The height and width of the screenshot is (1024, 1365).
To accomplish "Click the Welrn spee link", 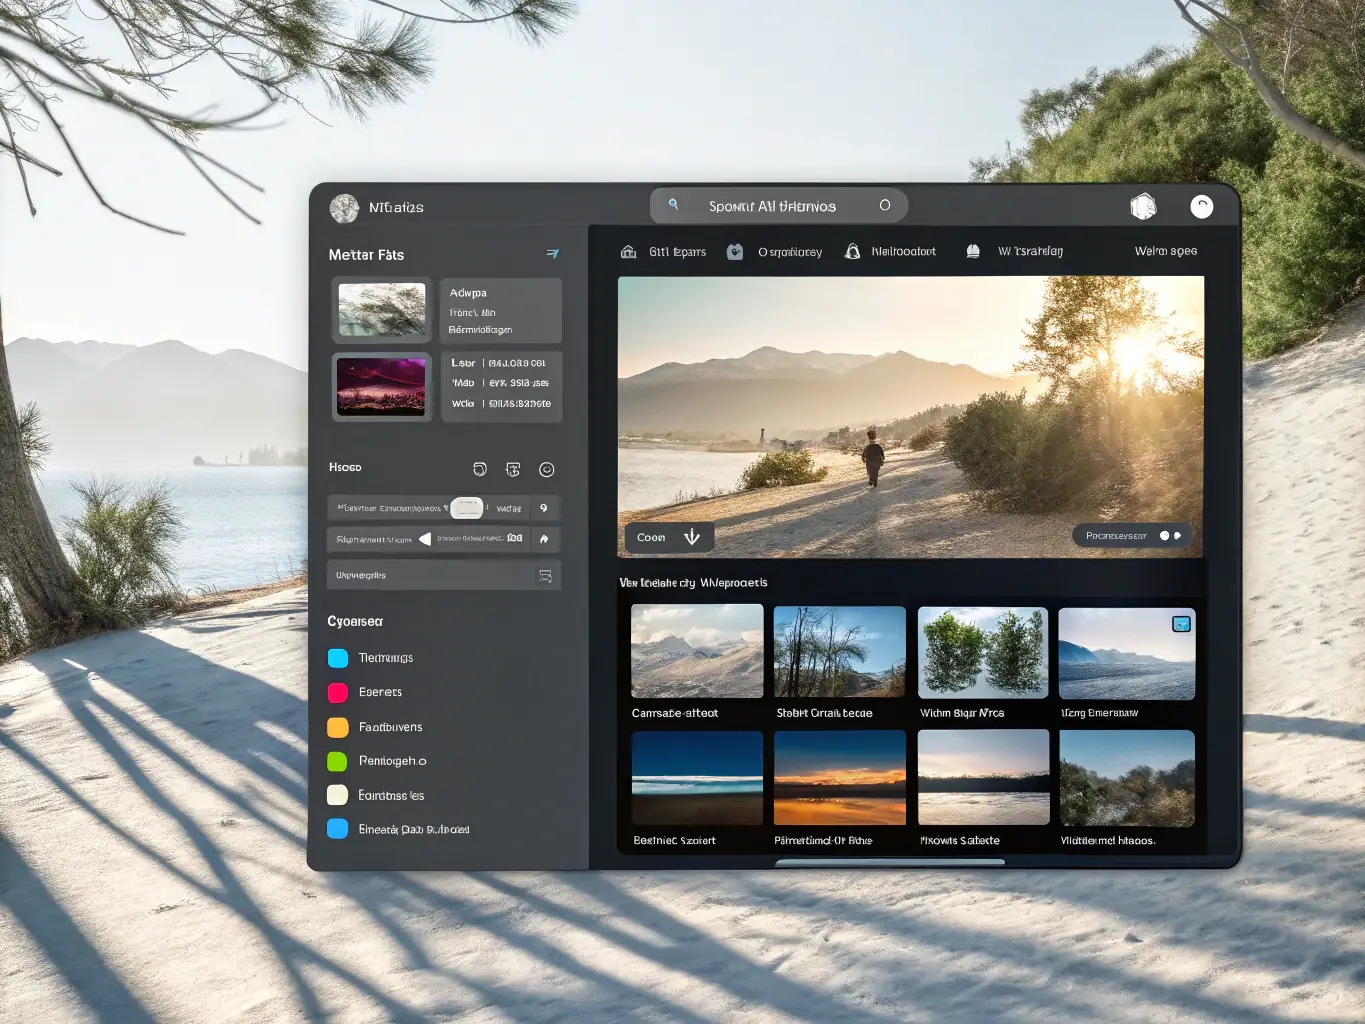I will (1165, 251).
